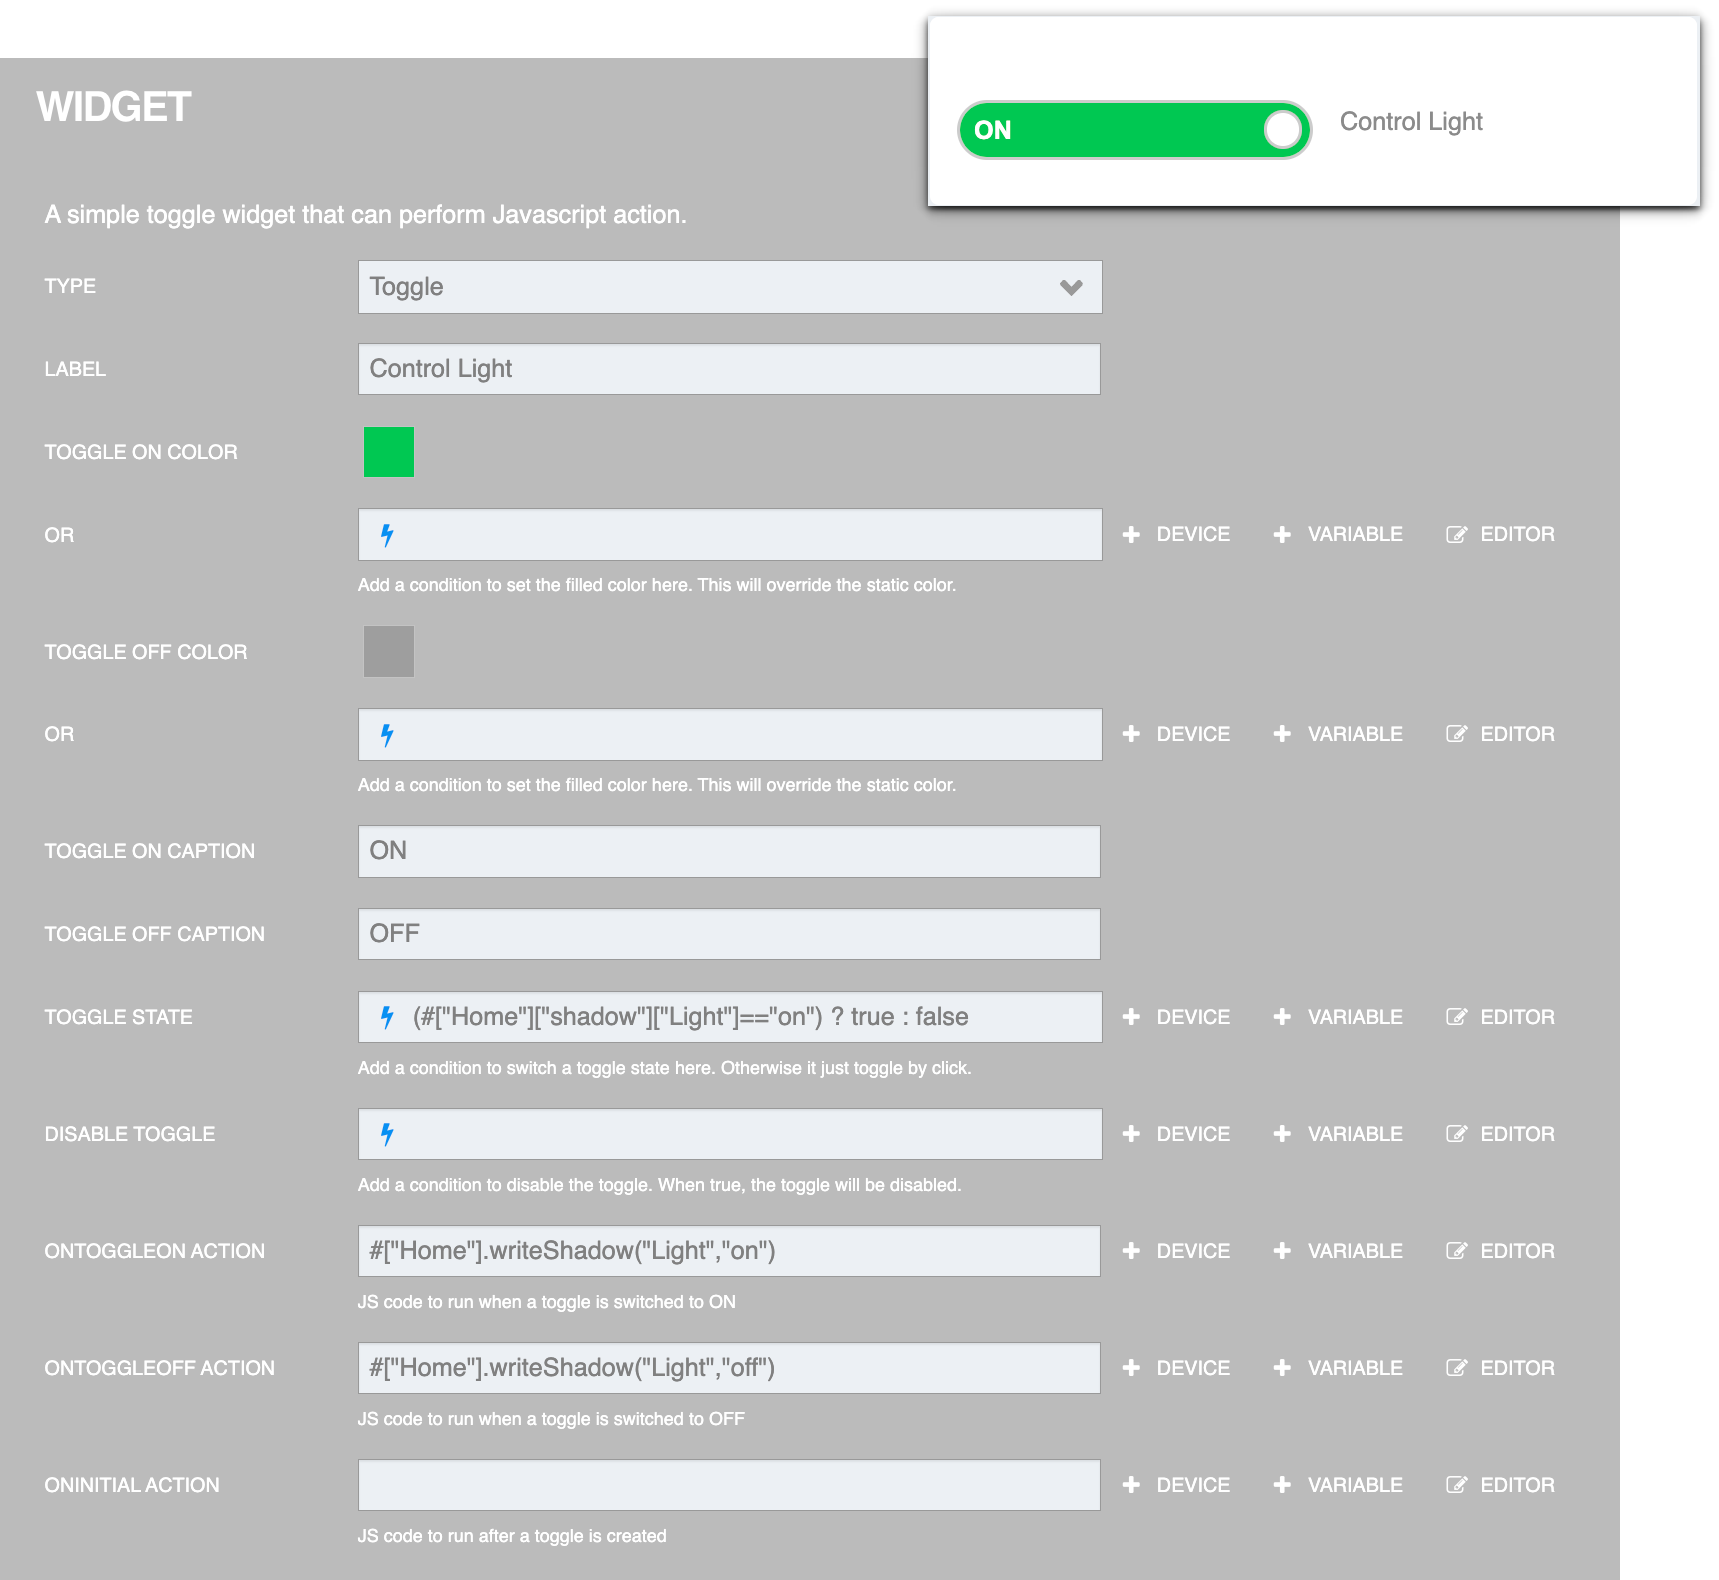The height and width of the screenshot is (1580, 1719).
Task: Add Device to Toggle State
Action: [1176, 1017]
